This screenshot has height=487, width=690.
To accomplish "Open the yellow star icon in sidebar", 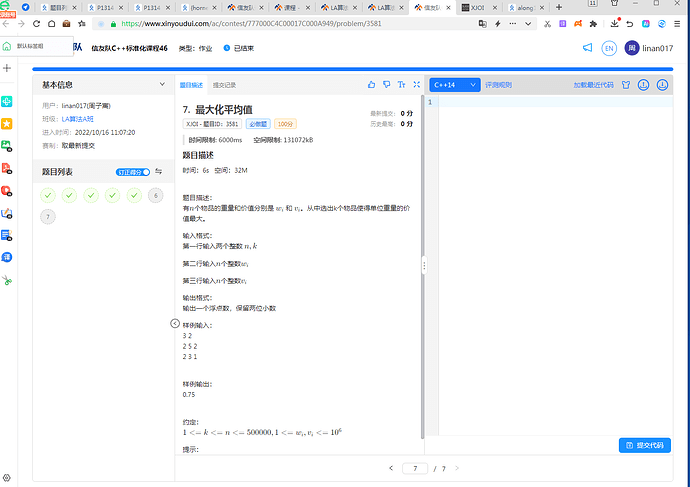I will coord(7,124).
